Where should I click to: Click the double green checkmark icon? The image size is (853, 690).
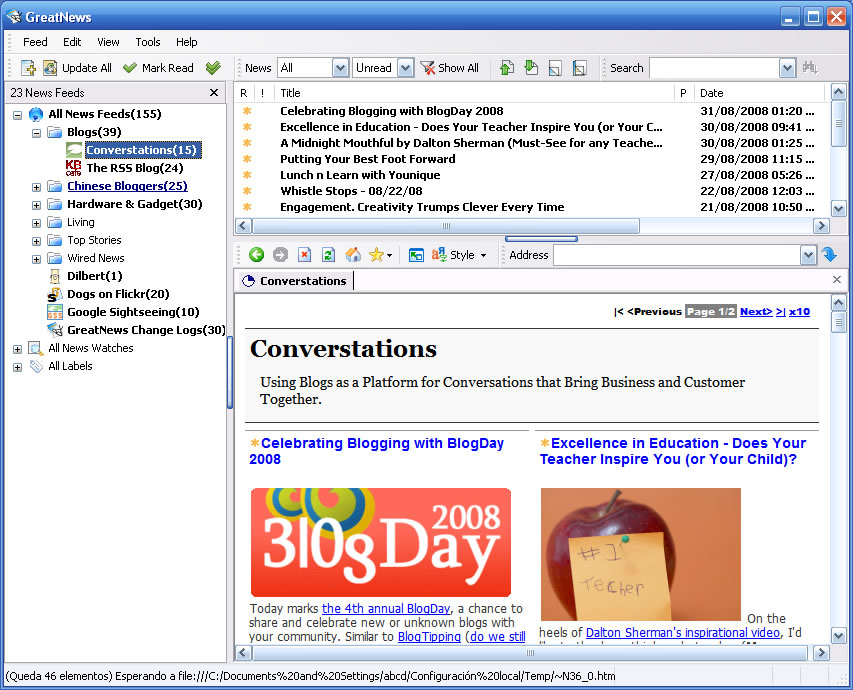coord(213,68)
